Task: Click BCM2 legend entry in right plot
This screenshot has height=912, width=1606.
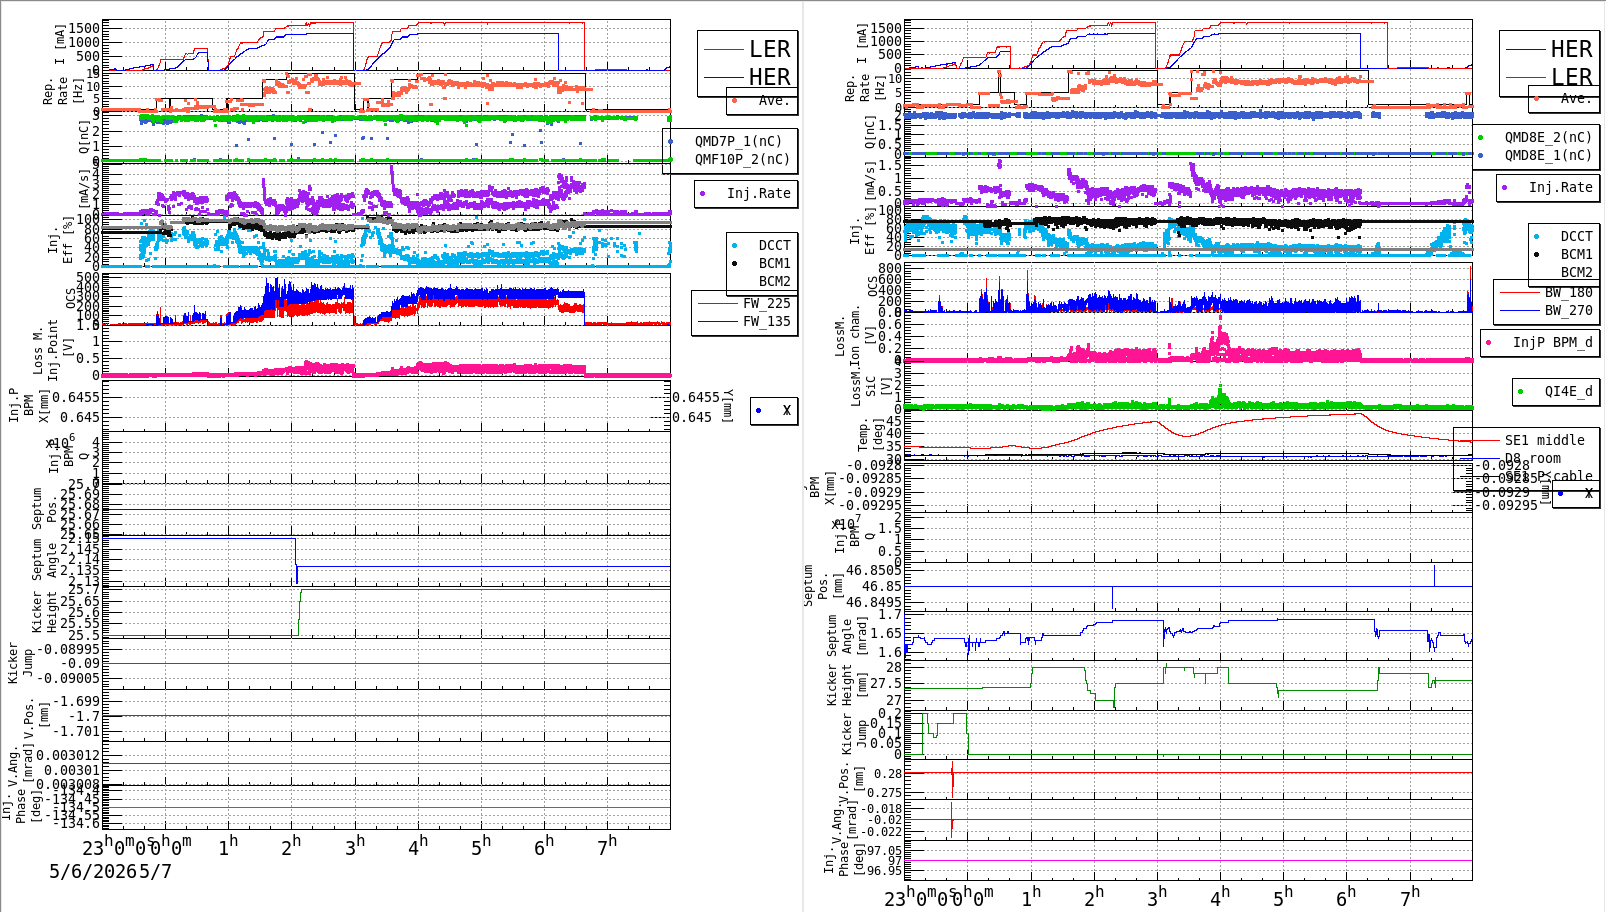Action: (x=1576, y=272)
